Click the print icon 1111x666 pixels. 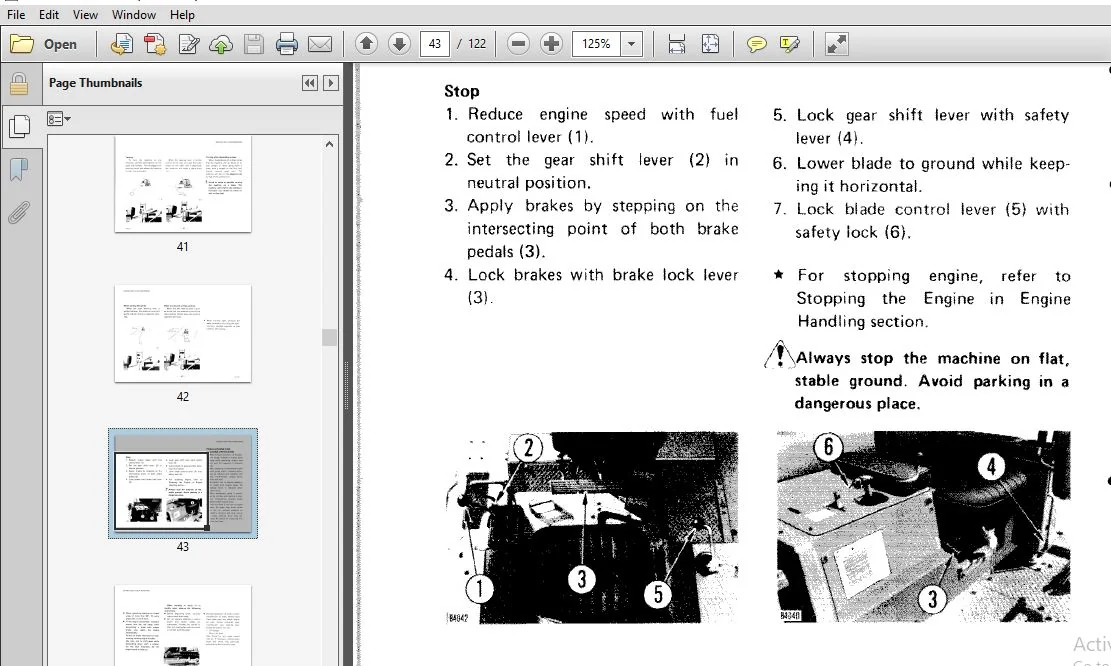click(x=286, y=44)
